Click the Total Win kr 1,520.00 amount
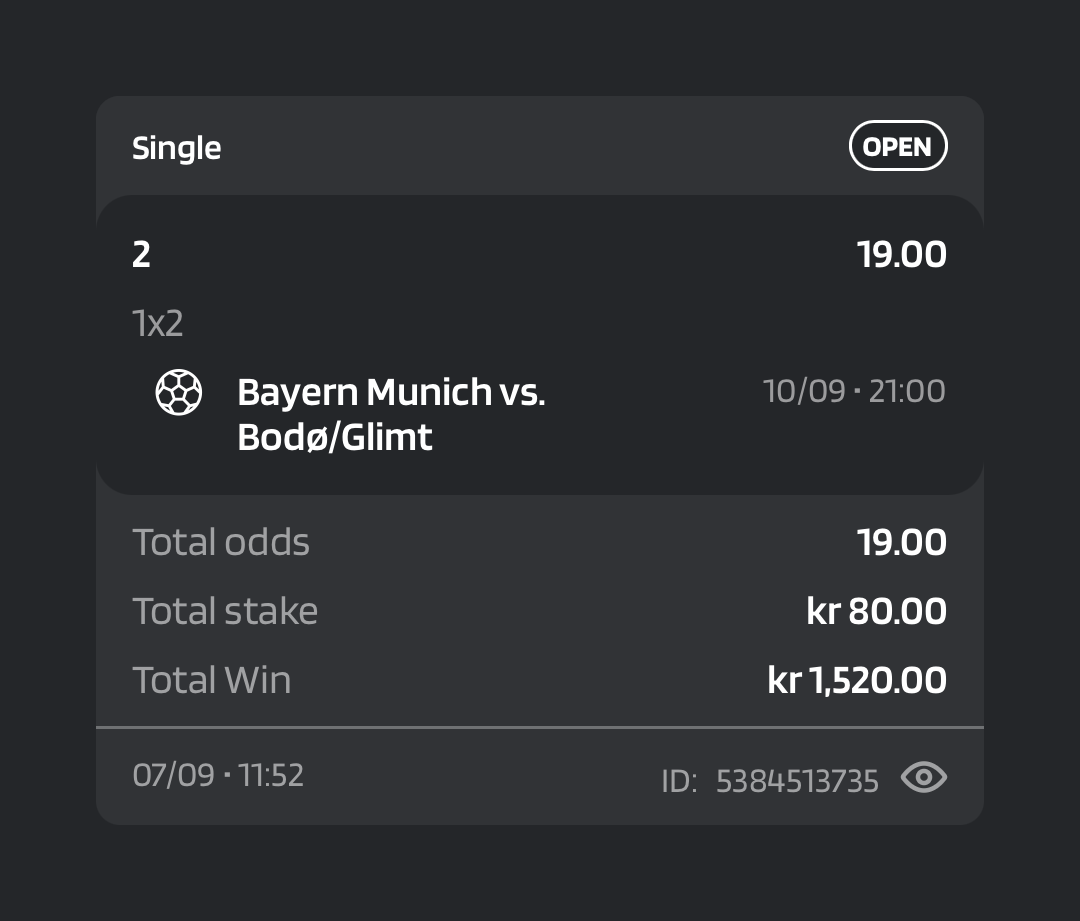The height and width of the screenshot is (921, 1080). tap(857, 681)
